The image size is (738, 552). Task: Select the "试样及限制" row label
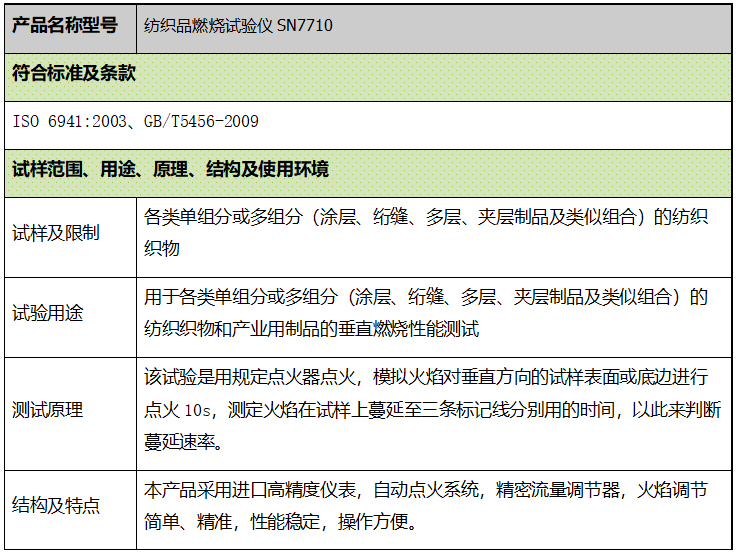pyautogui.click(x=56, y=233)
